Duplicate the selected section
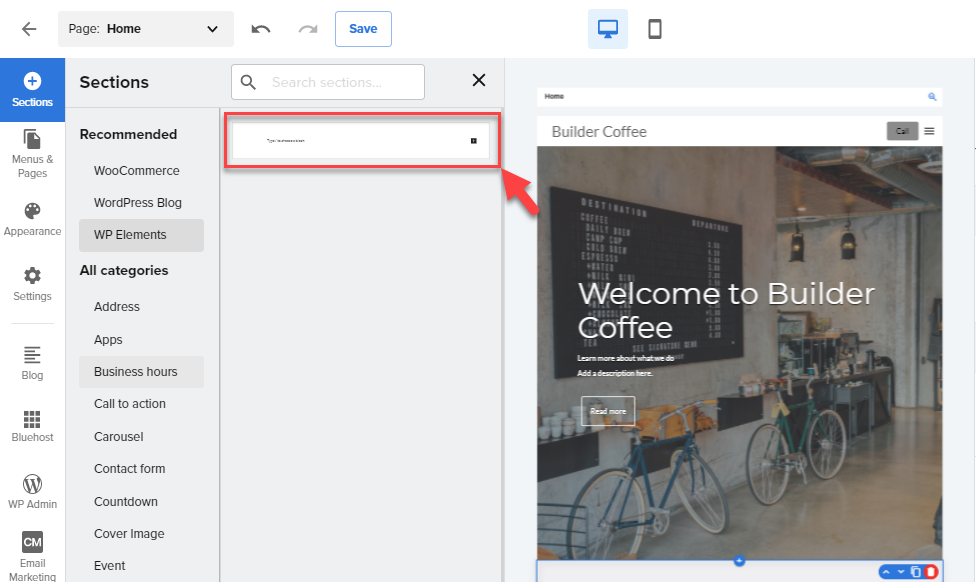This screenshot has height=582, width=976. click(916, 571)
